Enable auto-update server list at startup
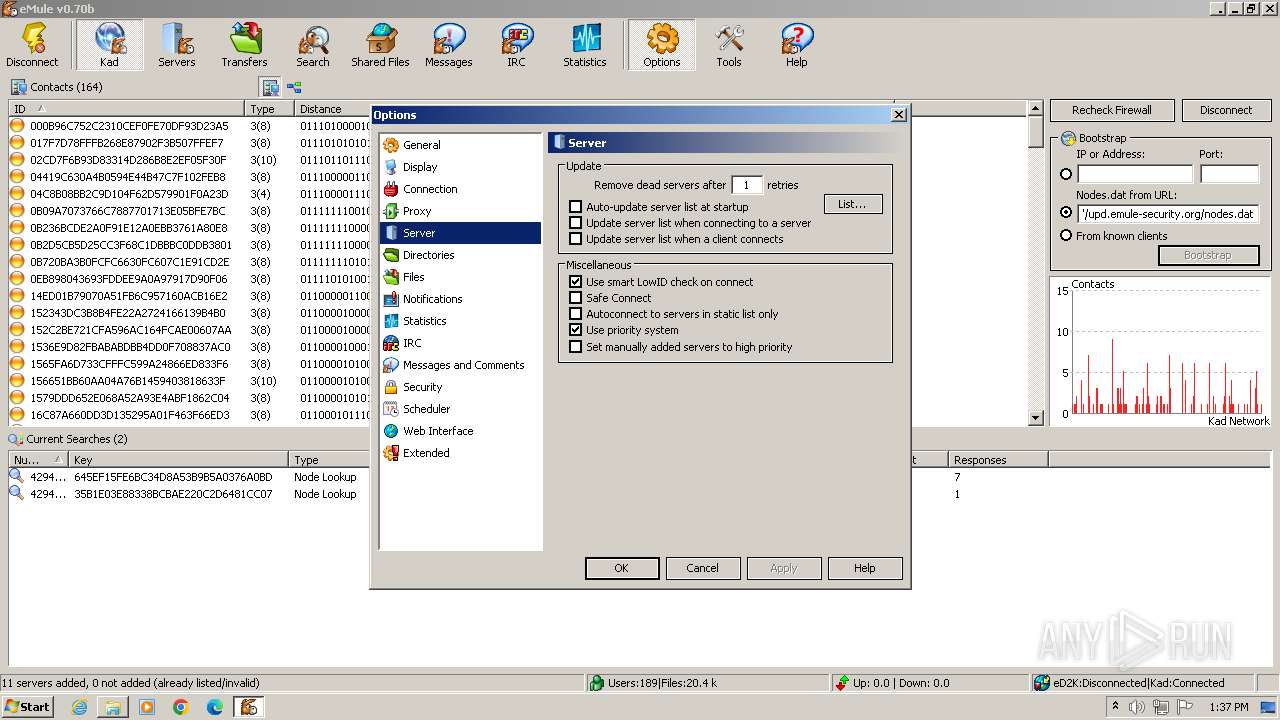The image size is (1280, 720). click(575, 207)
